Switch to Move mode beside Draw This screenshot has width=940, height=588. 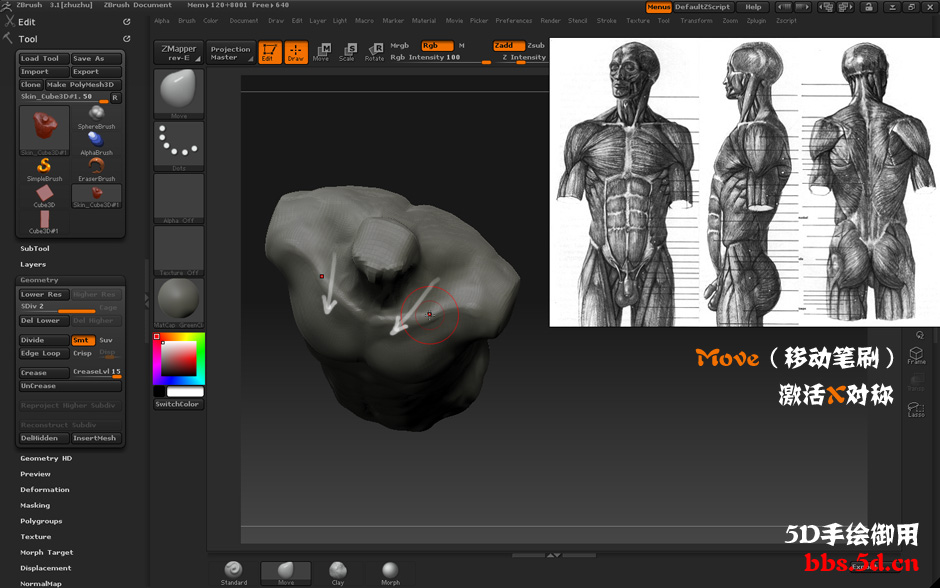pyautogui.click(x=321, y=52)
